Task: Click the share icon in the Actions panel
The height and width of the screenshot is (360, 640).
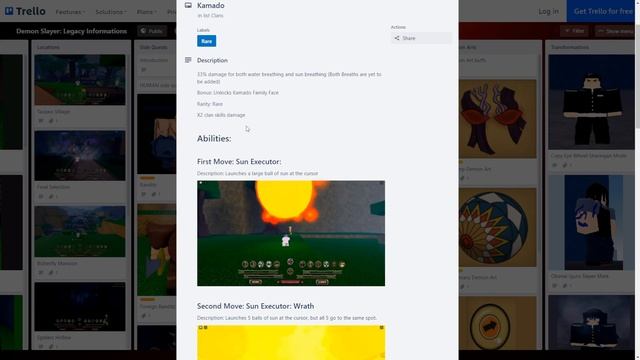Action: pos(397,38)
